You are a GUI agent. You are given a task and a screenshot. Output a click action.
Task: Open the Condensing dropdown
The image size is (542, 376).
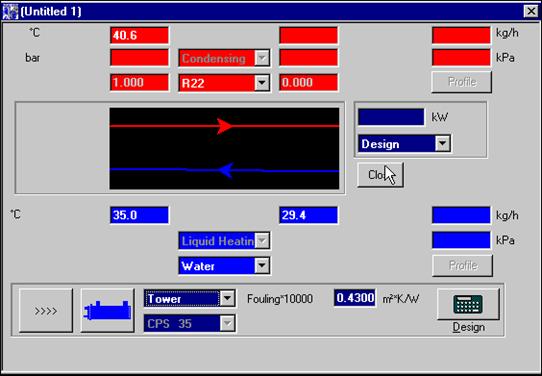click(x=262, y=58)
